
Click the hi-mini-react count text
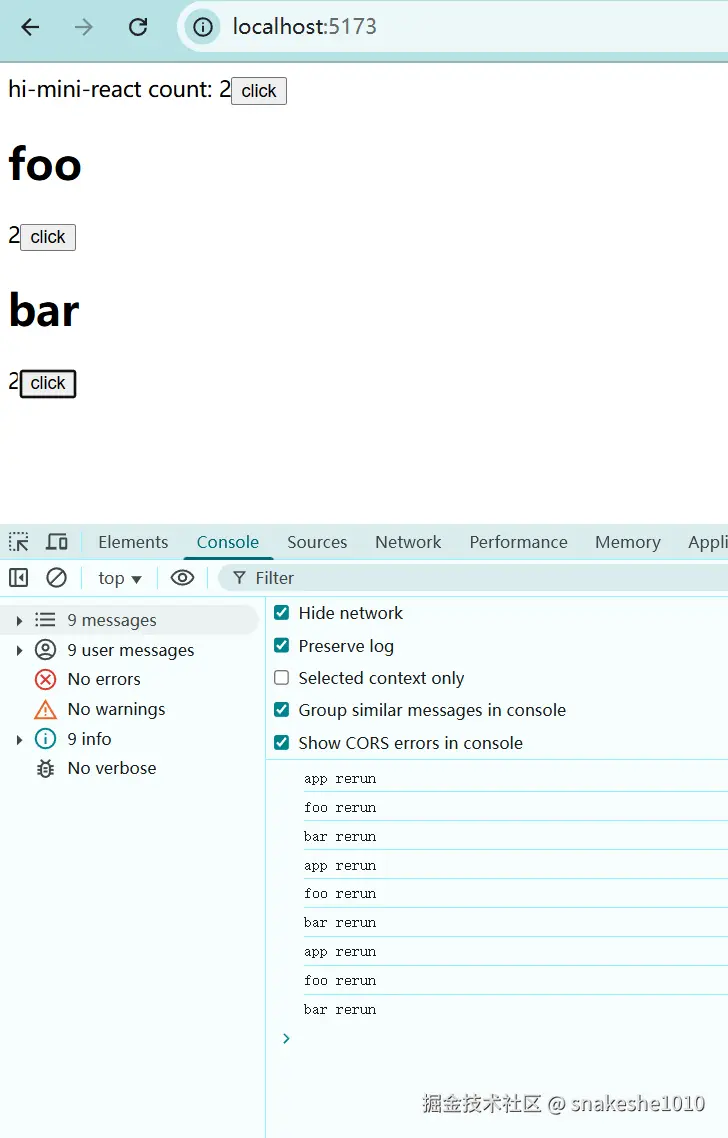(119, 90)
